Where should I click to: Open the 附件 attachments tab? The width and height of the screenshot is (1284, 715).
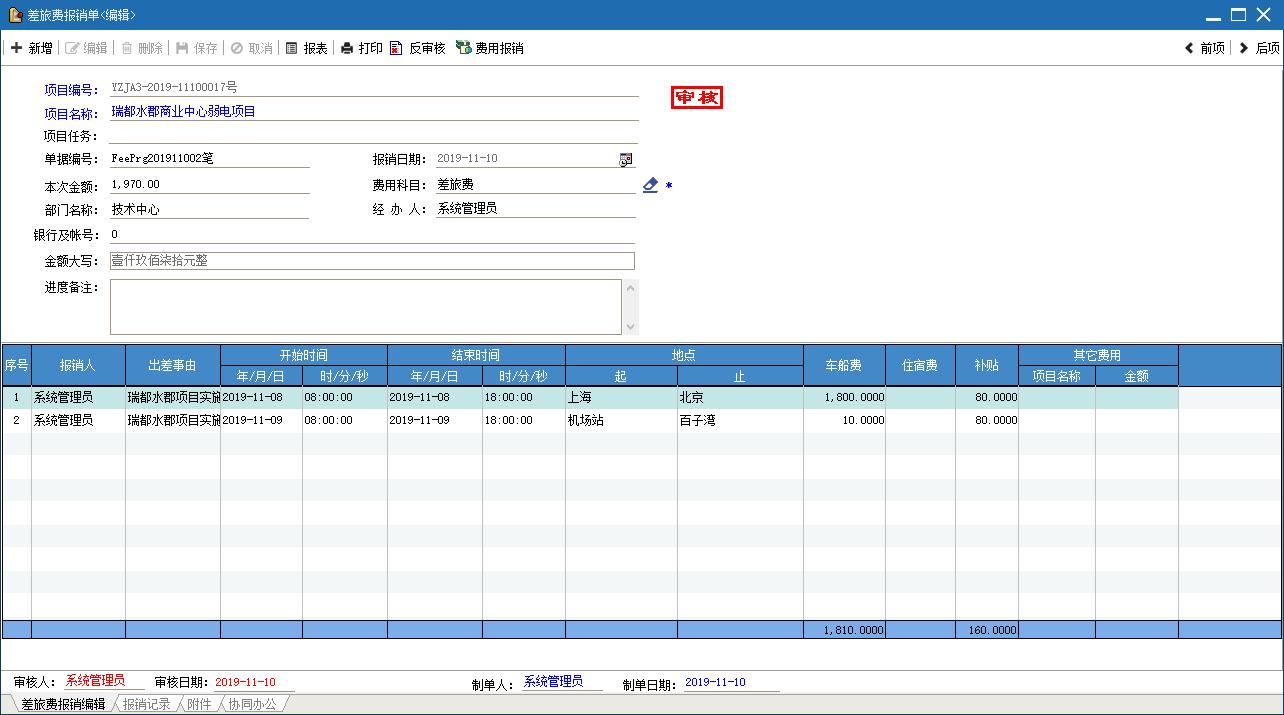(x=199, y=704)
